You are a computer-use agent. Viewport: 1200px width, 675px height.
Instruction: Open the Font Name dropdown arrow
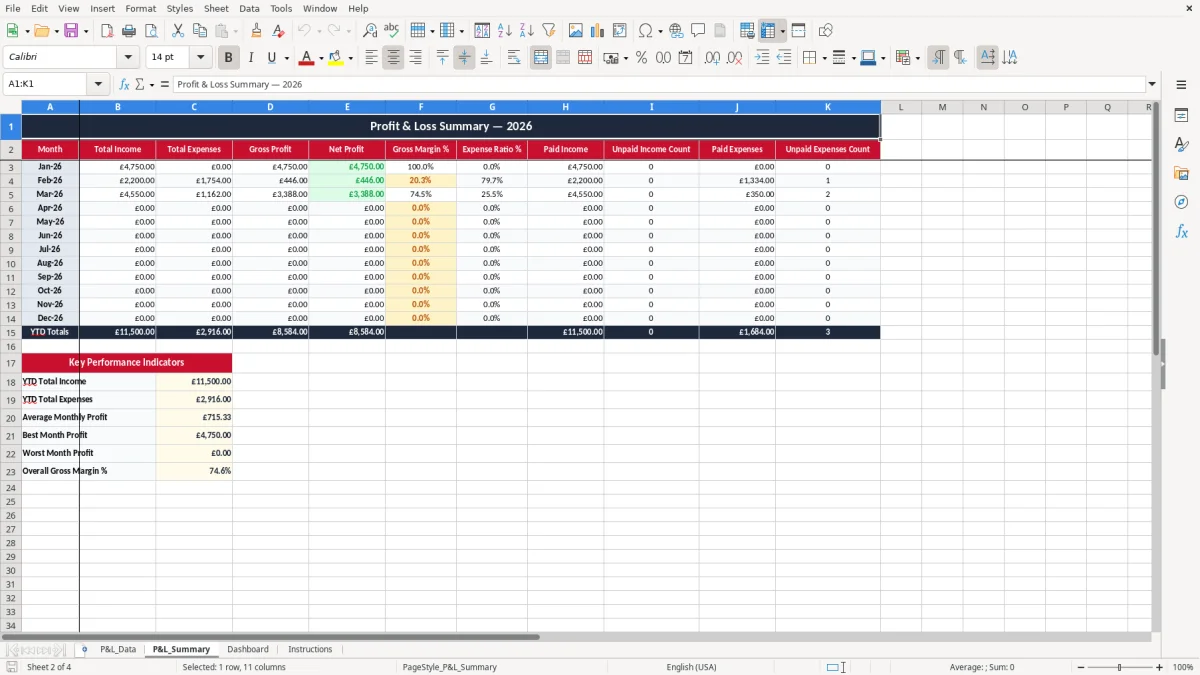pyautogui.click(x=128, y=58)
